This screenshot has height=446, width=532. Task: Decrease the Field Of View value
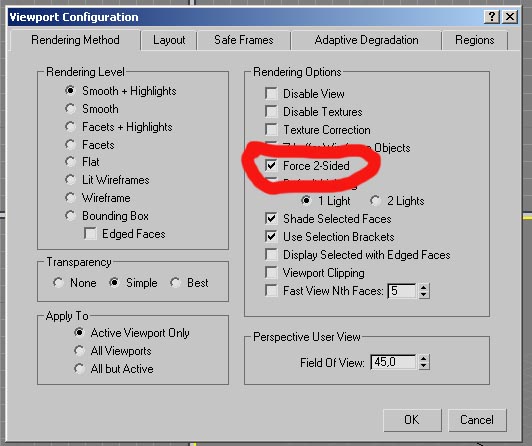click(423, 366)
